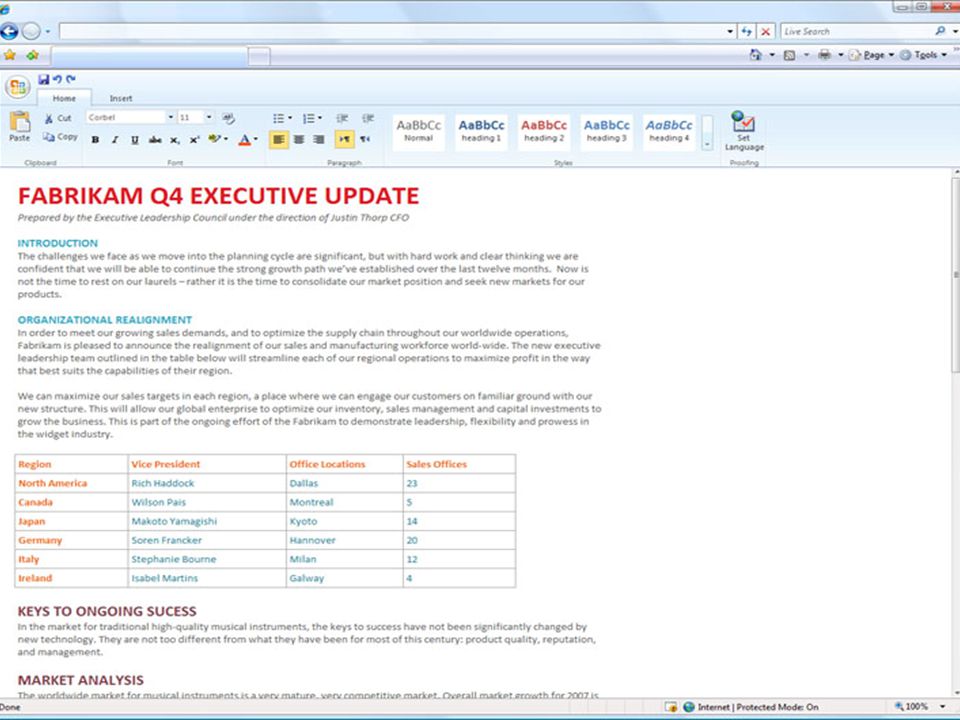This screenshot has height=720, width=960.
Task: Select right-to-left text direction
Action: [x=365, y=140]
